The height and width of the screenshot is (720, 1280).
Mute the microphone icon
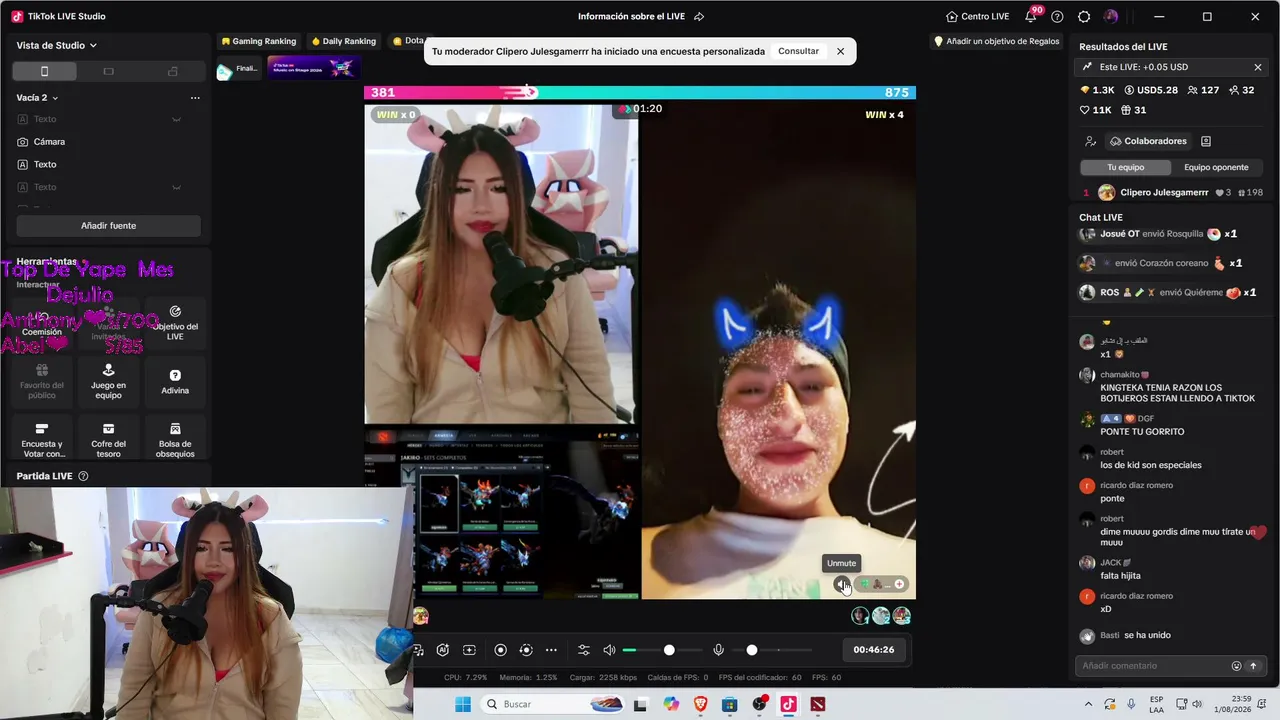pos(718,650)
